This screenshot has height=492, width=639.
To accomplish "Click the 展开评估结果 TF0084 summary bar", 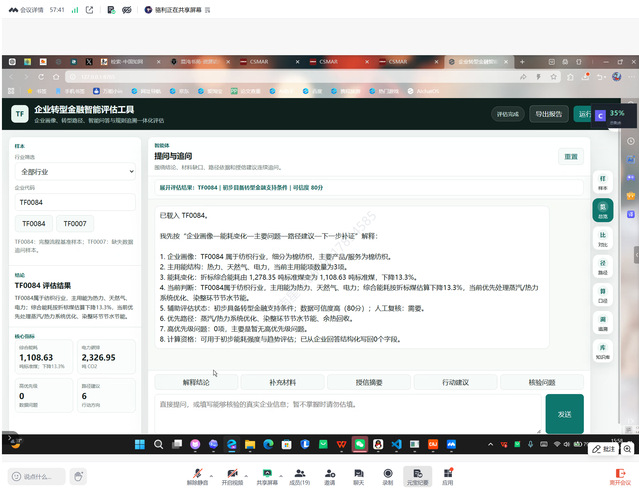I will coord(369,188).
